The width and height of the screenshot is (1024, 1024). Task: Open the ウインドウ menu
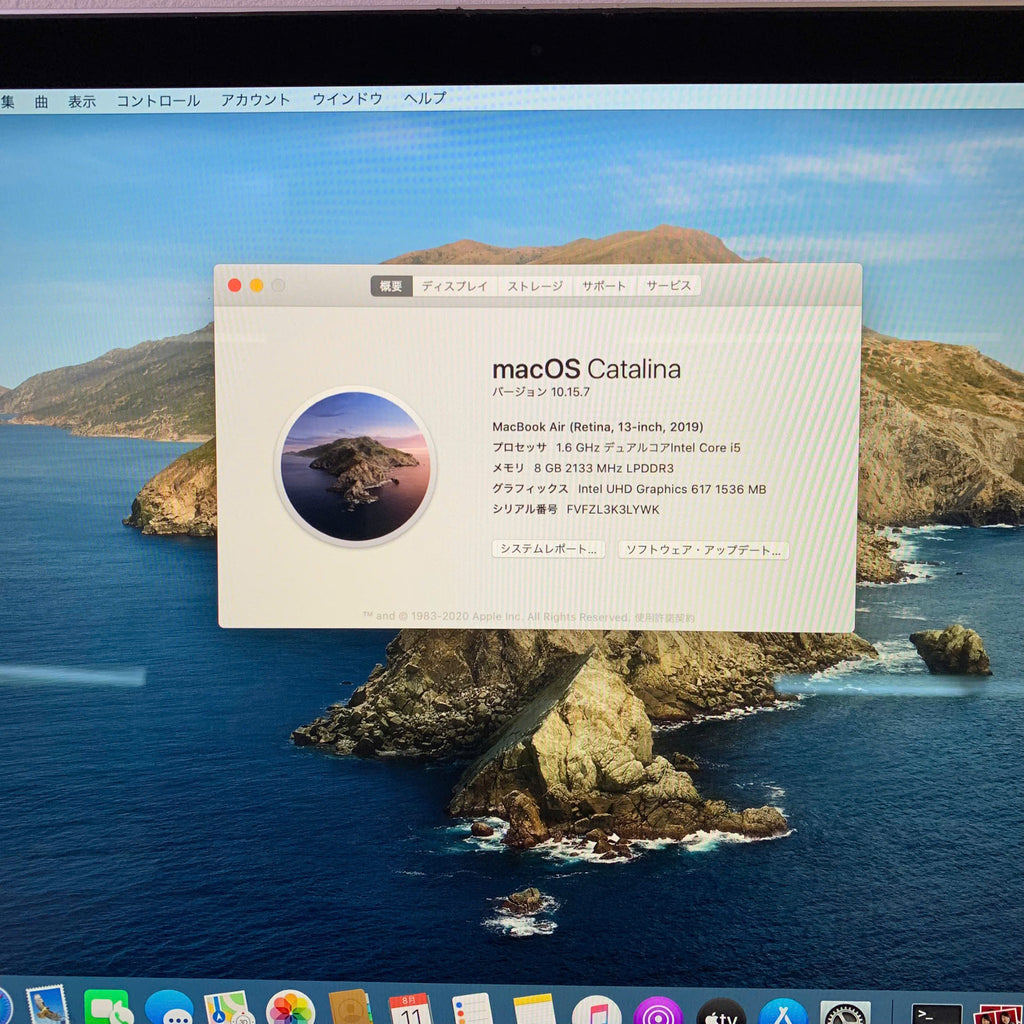pyautogui.click(x=347, y=99)
